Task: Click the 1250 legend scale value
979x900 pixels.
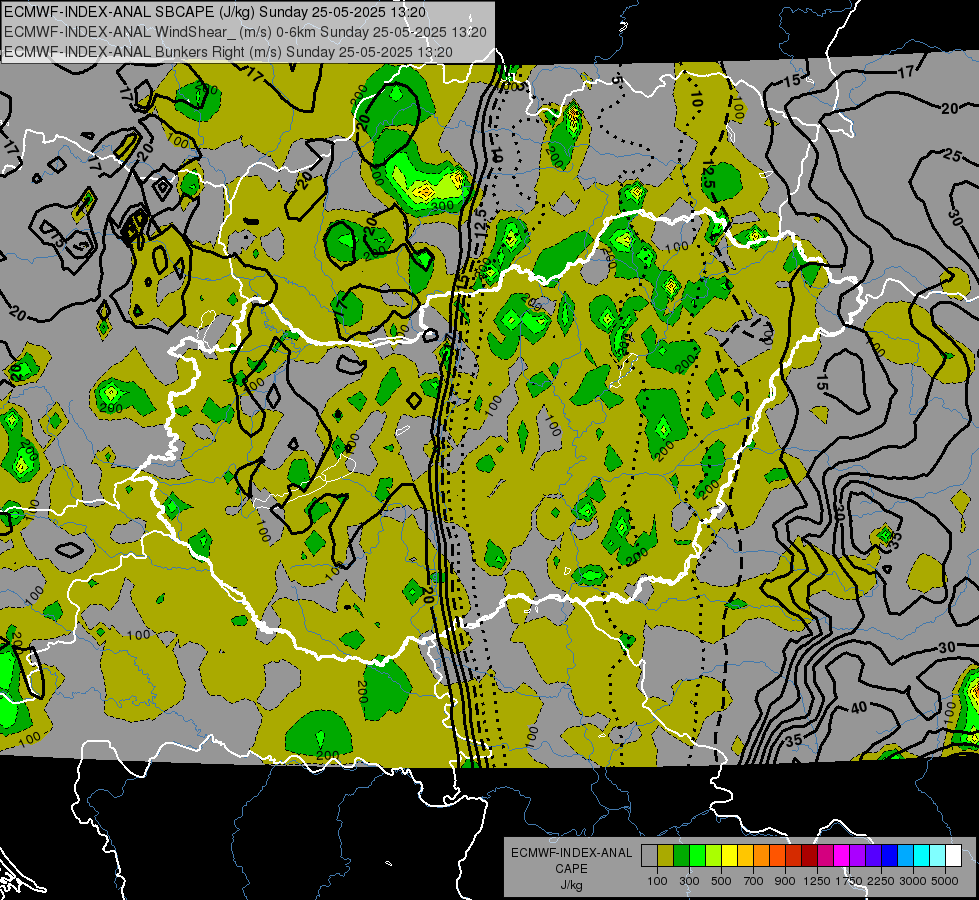Action: point(817,881)
